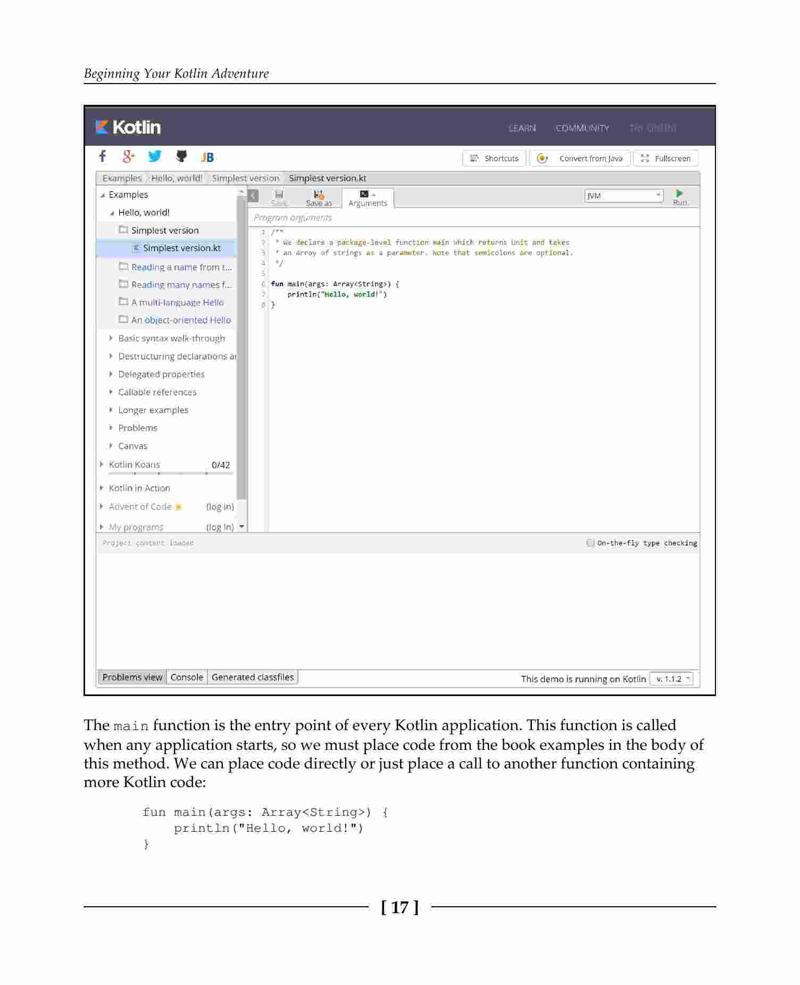Collapse the Examples tree node
Viewport: 800px width, 985px height.
[102, 195]
